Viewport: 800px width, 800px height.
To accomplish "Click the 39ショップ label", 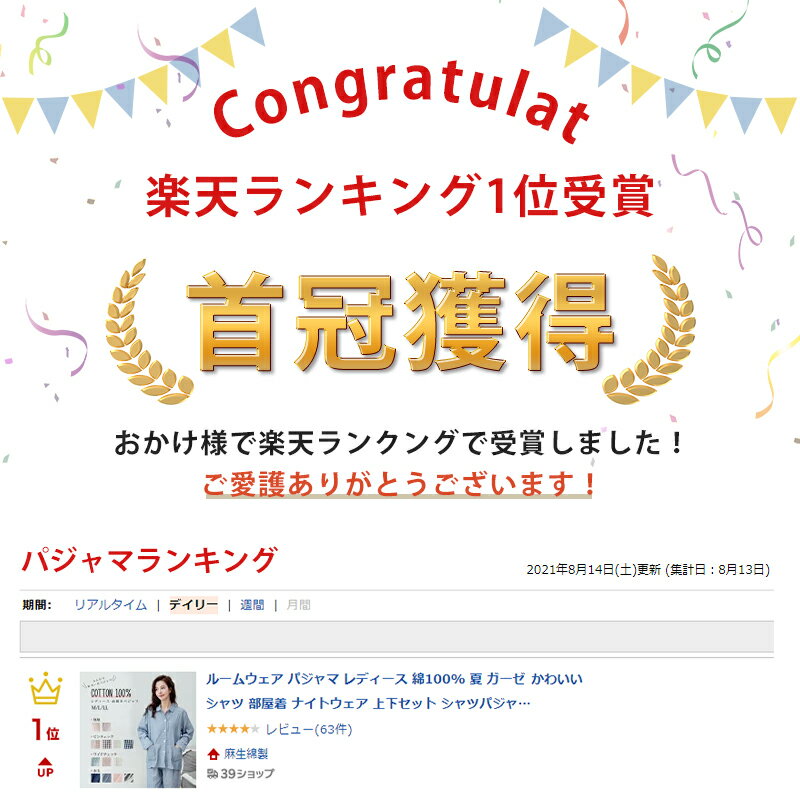I will [x=247, y=774].
